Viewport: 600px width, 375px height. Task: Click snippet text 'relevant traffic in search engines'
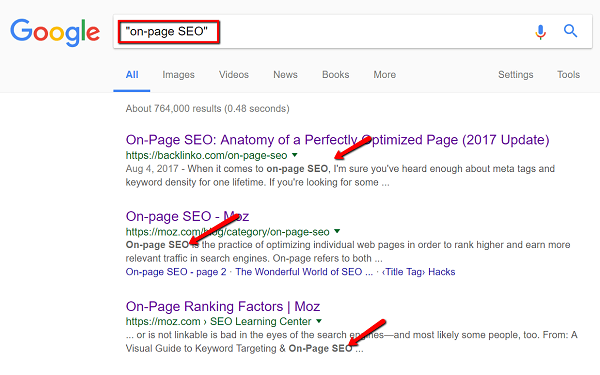point(198,259)
